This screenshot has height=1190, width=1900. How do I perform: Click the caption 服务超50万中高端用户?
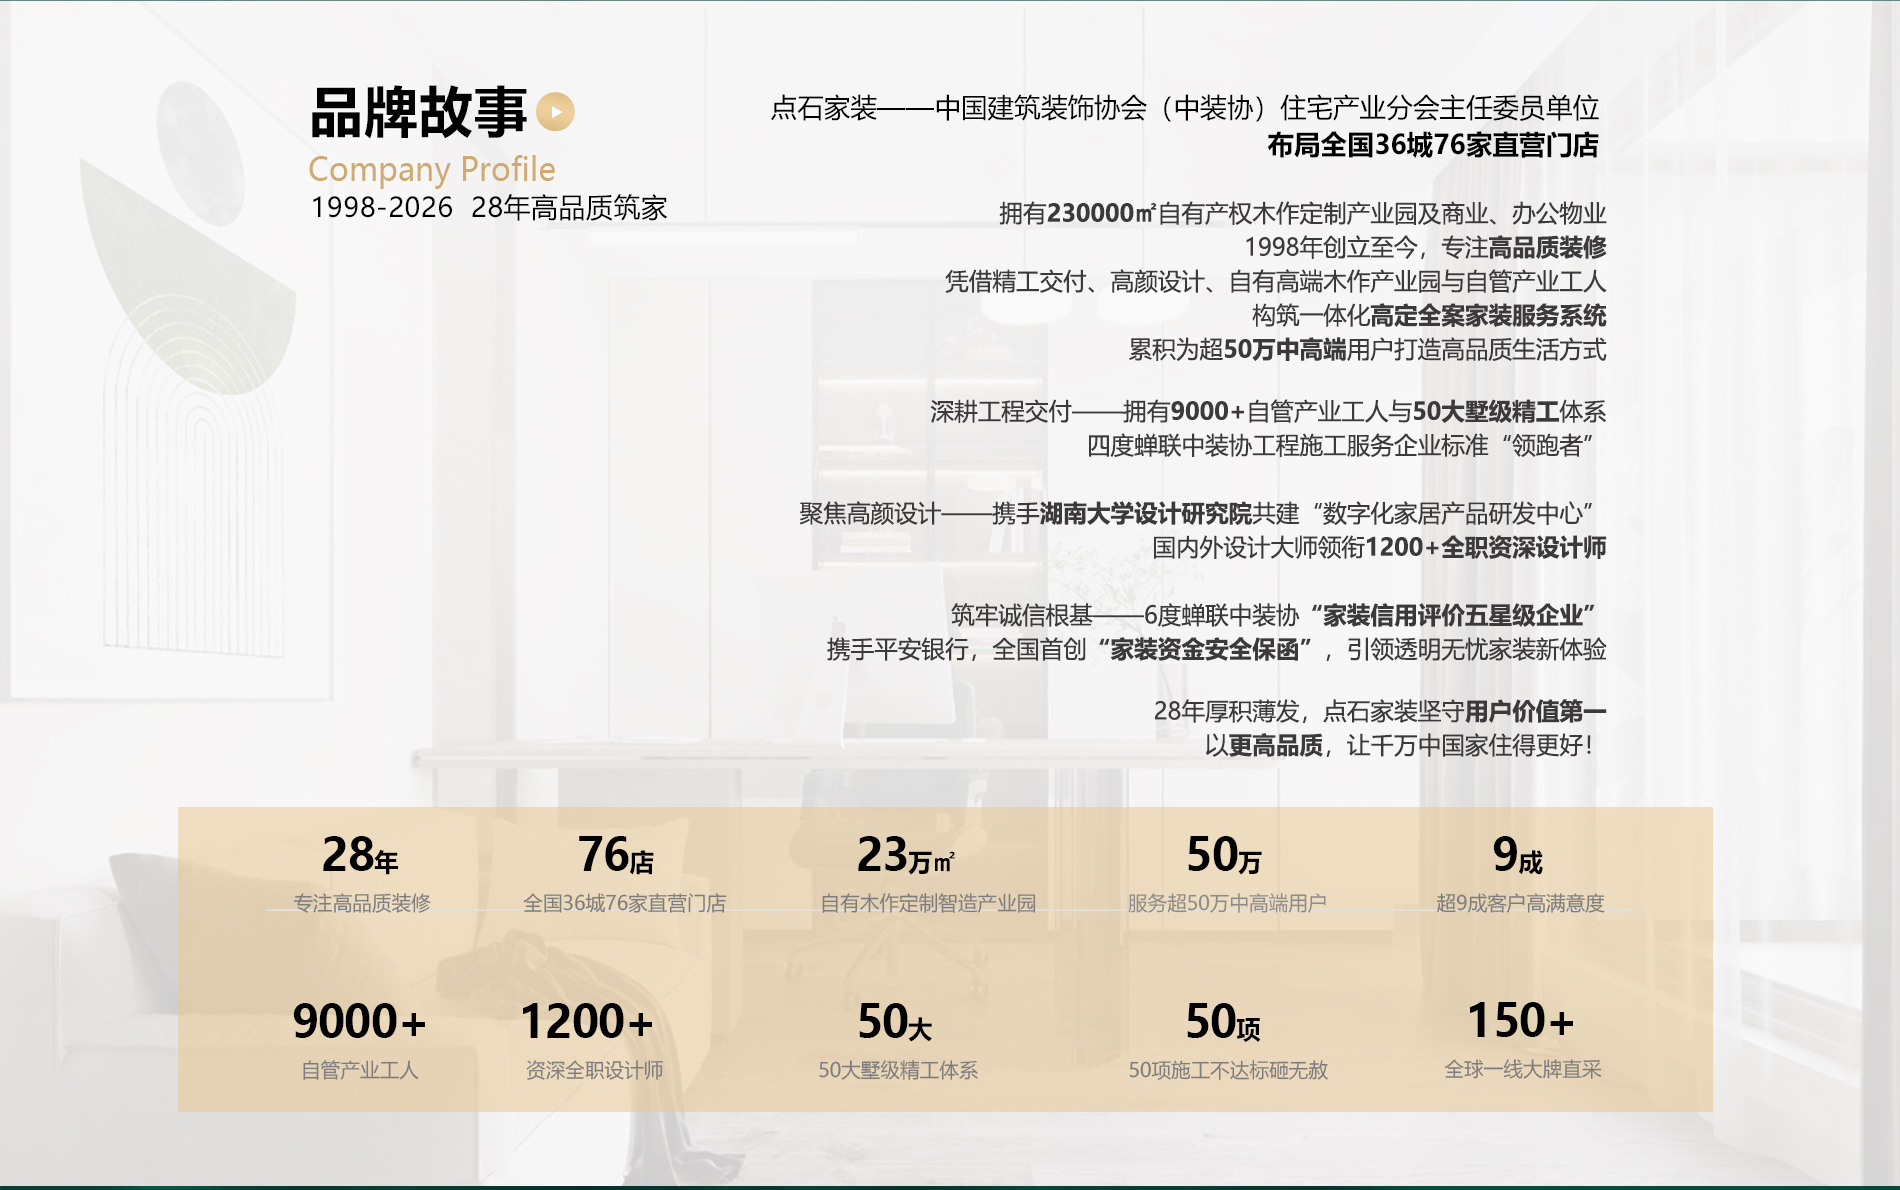coord(1227,903)
